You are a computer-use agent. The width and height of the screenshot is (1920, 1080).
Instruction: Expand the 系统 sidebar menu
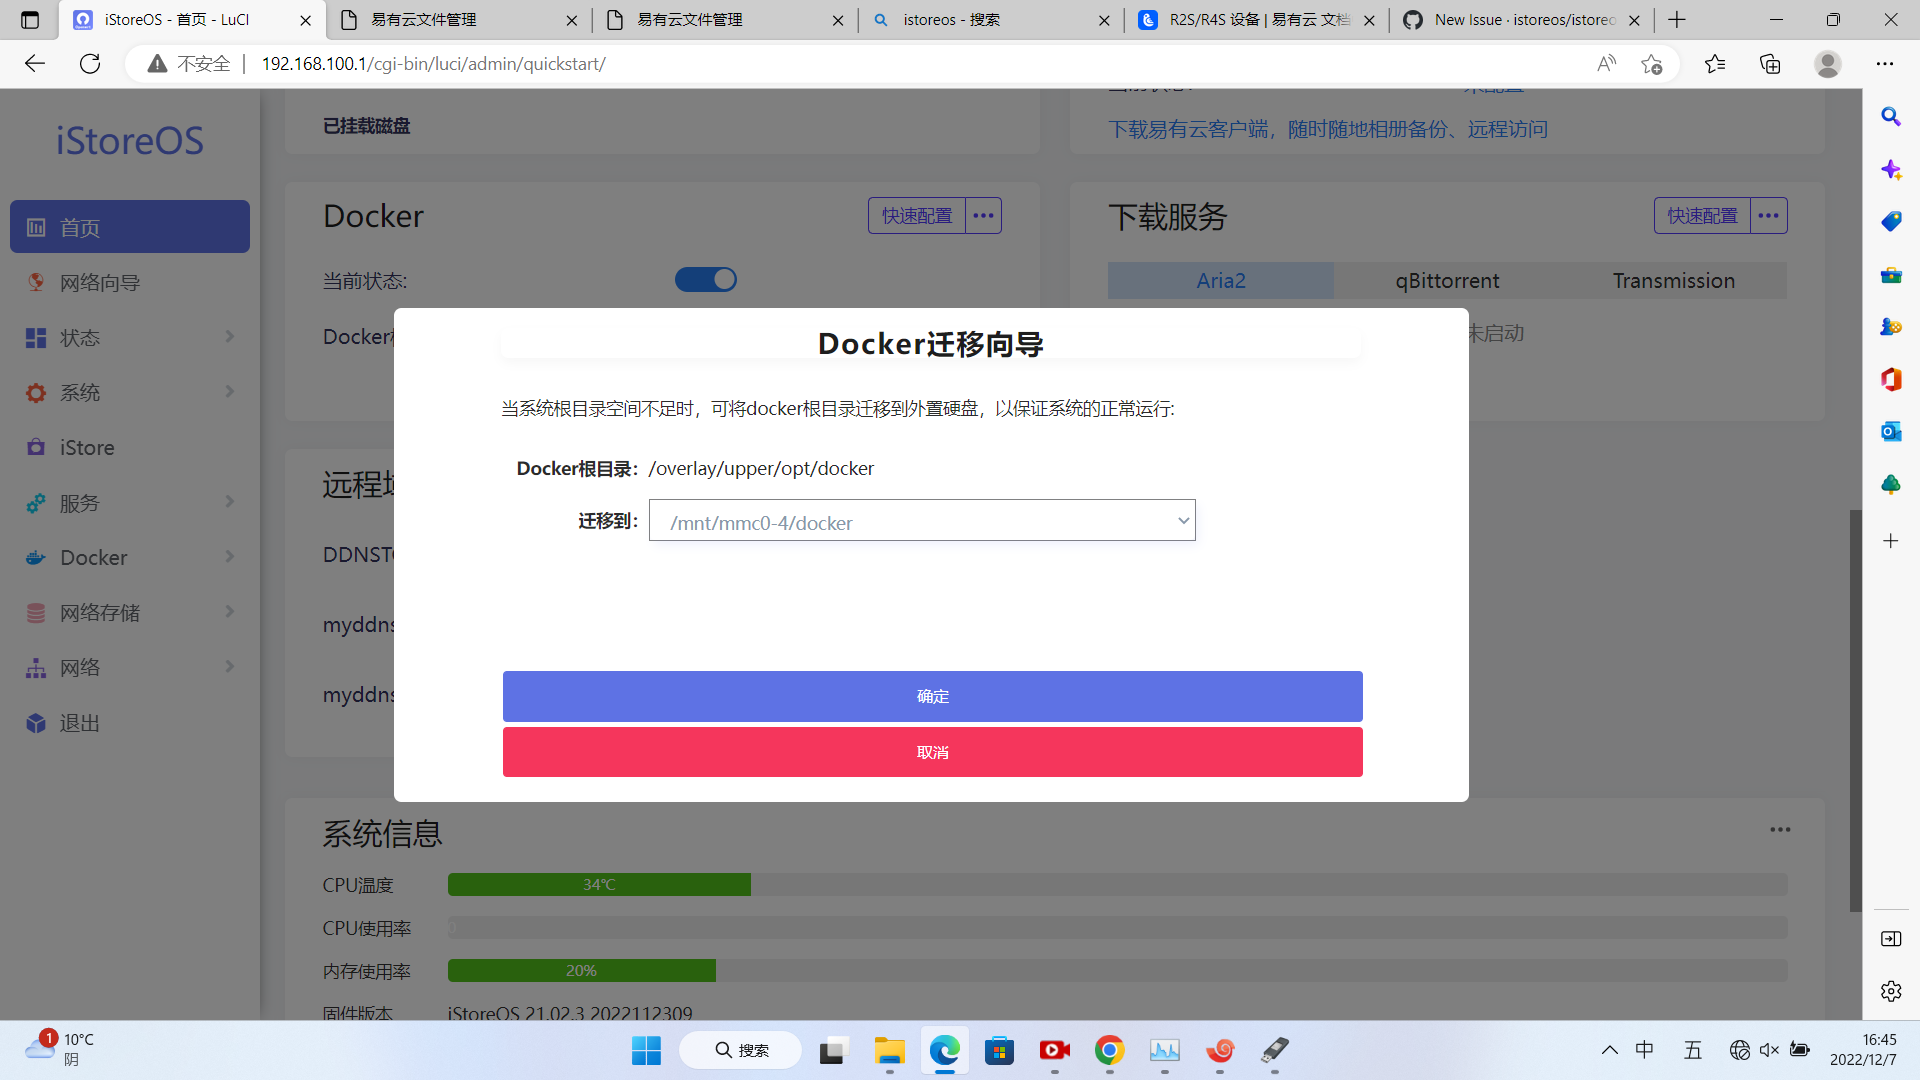point(80,392)
